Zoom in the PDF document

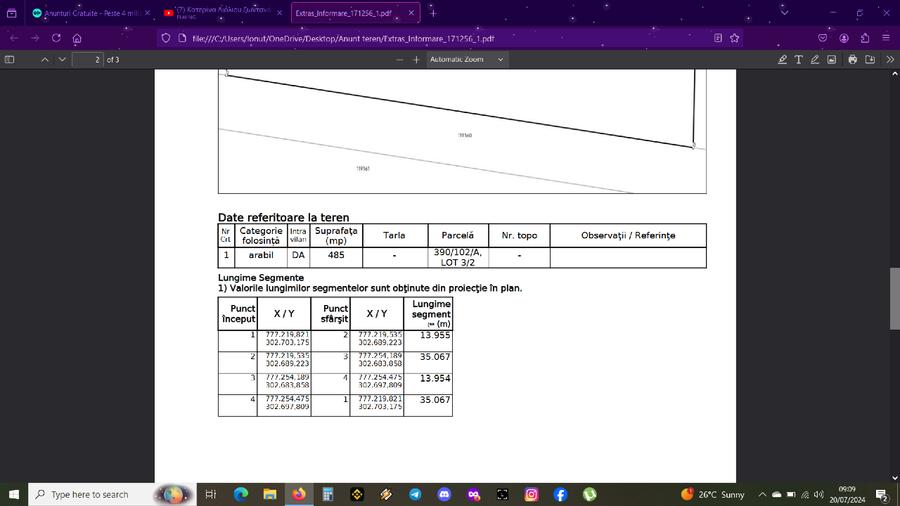[417, 59]
